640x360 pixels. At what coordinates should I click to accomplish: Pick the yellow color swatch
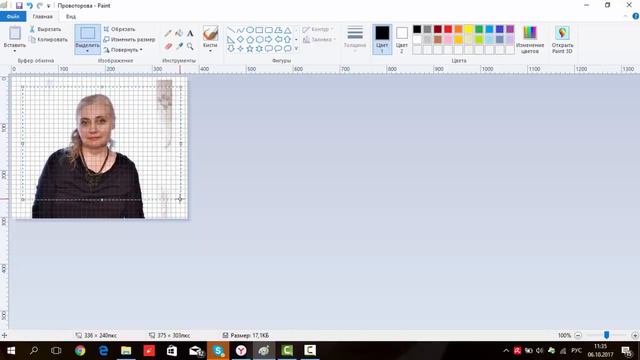(469, 29)
